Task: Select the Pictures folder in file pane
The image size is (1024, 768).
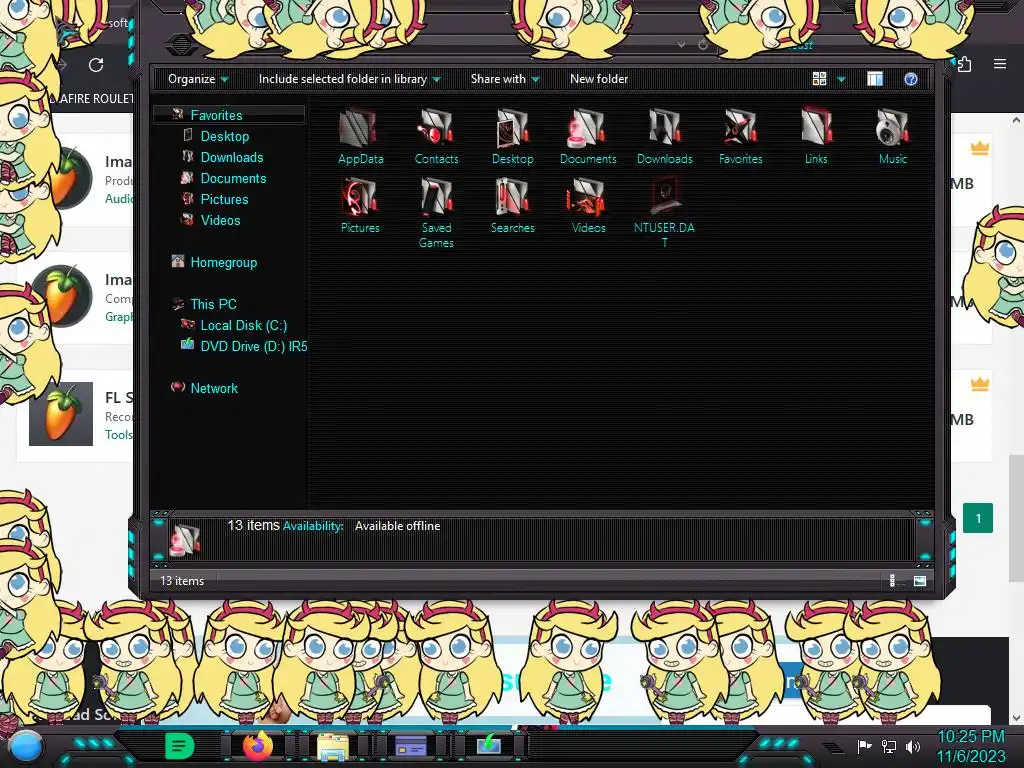Action: point(360,205)
